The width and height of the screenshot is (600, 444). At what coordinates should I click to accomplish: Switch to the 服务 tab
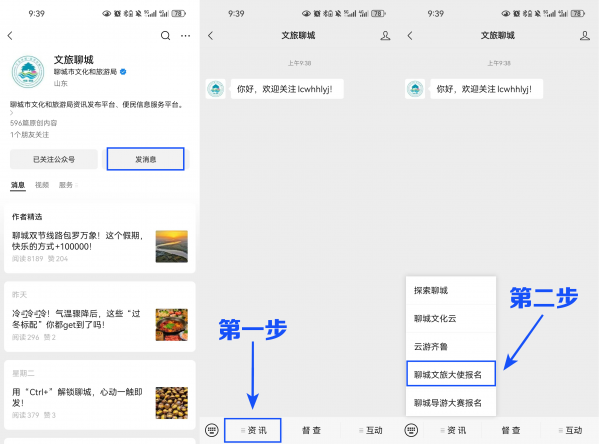(66, 185)
